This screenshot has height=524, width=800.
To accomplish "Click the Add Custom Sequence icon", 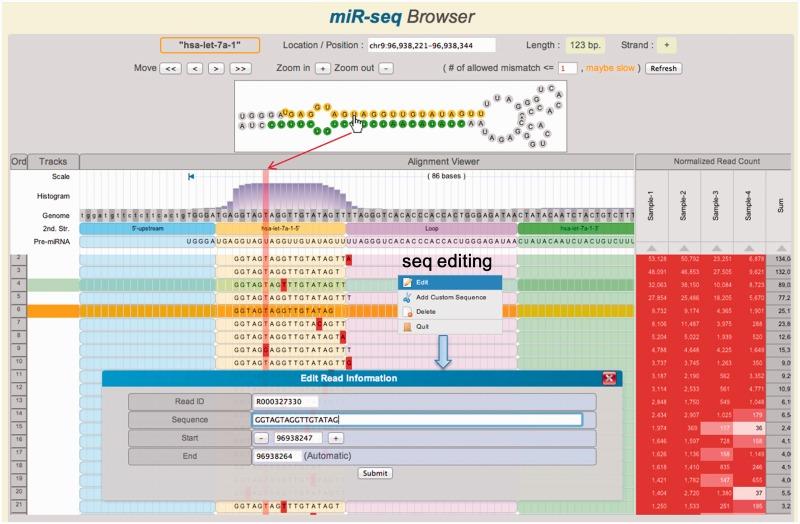I will pyautogui.click(x=407, y=297).
